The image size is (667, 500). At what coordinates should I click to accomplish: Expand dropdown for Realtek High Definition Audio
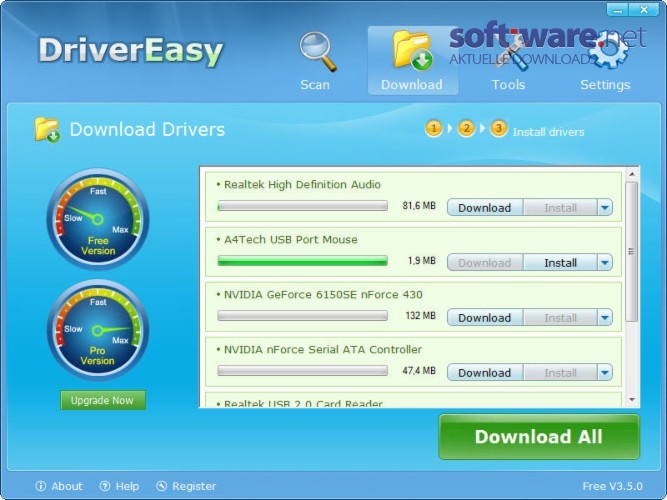click(x=604, y=208)
